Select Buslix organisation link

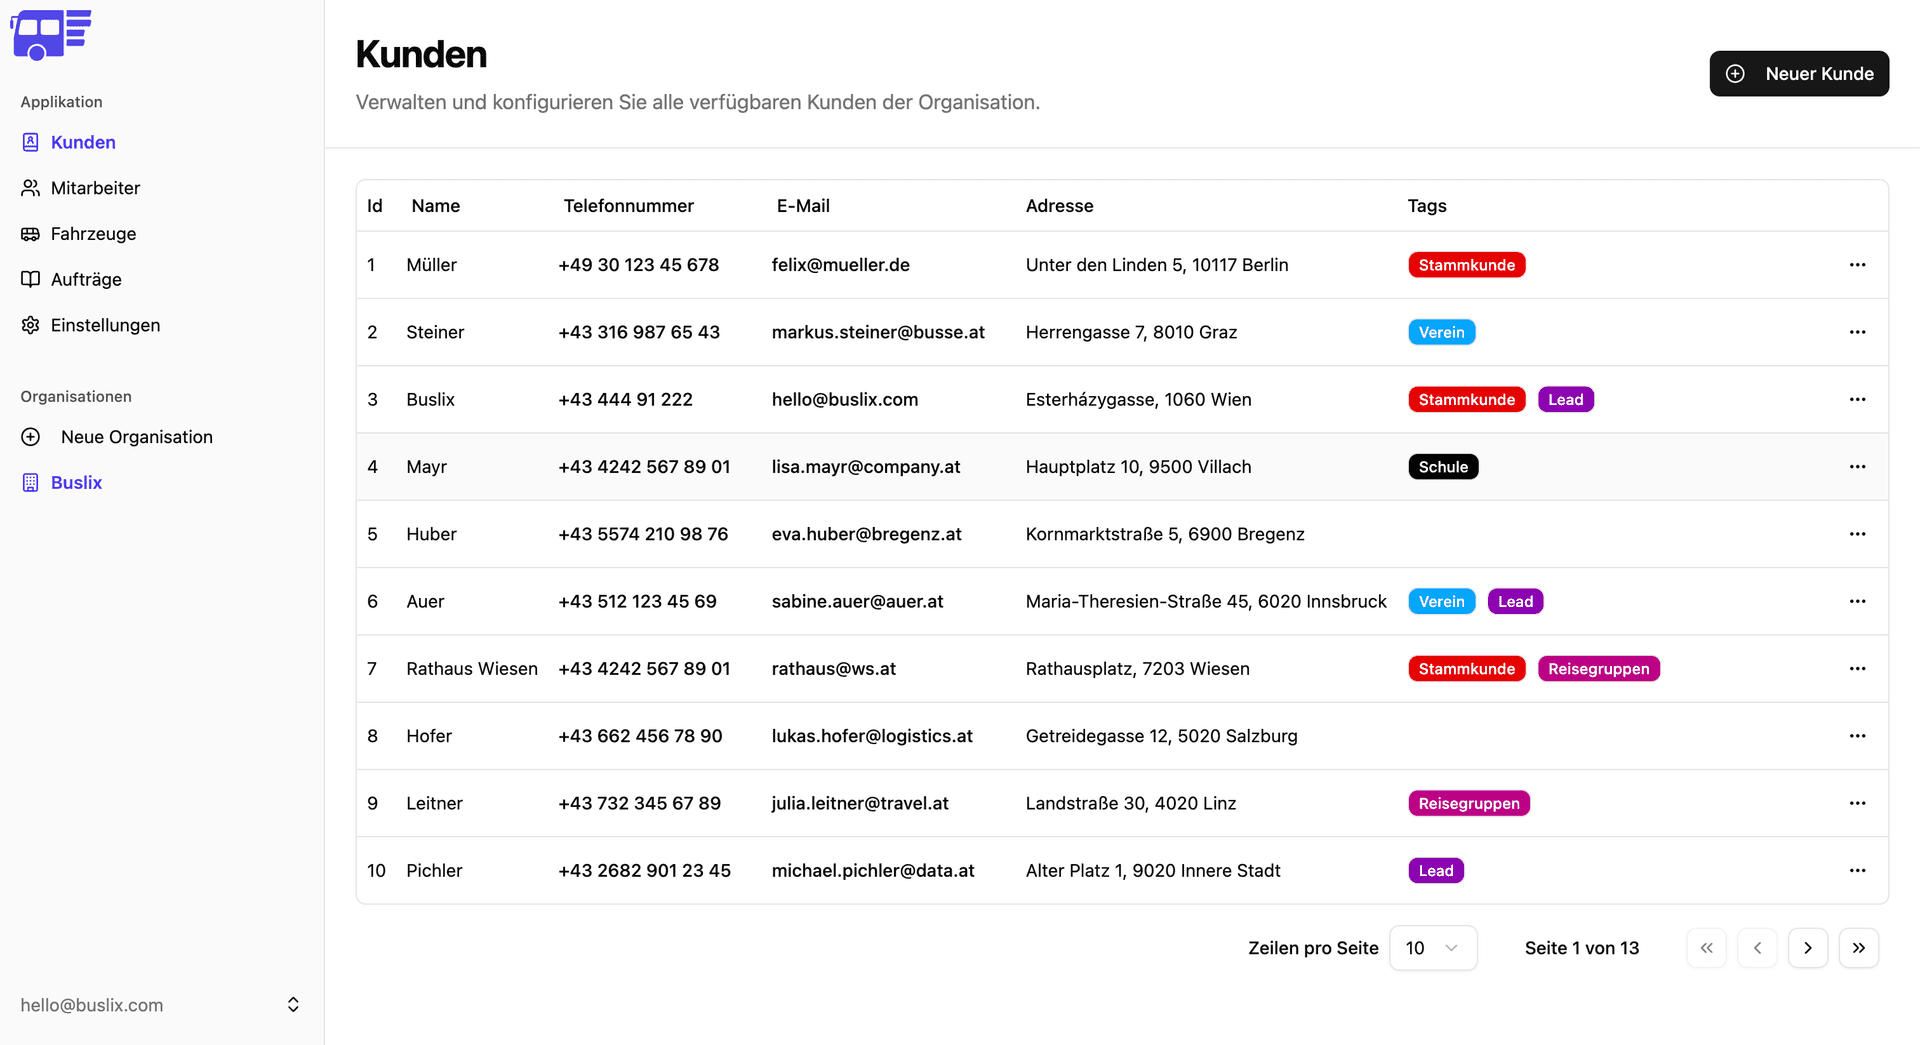point(76,483)
